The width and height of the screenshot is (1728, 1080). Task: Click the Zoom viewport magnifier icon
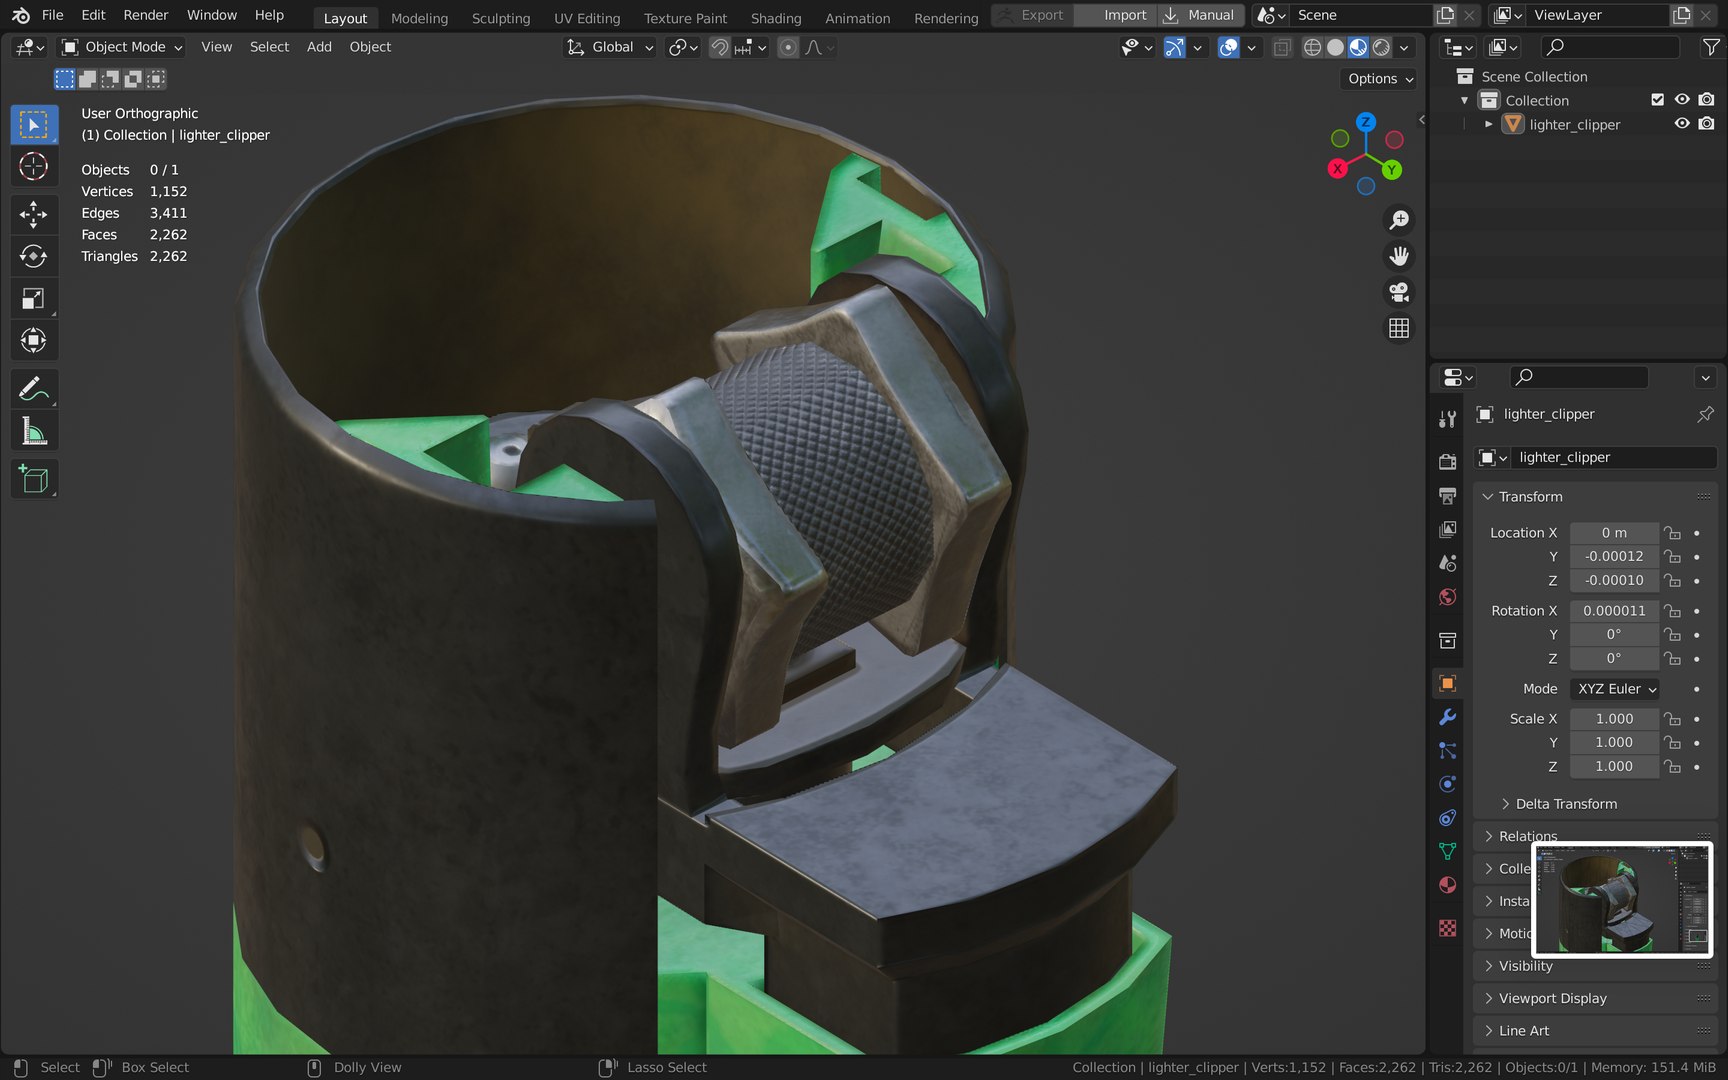1399,220
